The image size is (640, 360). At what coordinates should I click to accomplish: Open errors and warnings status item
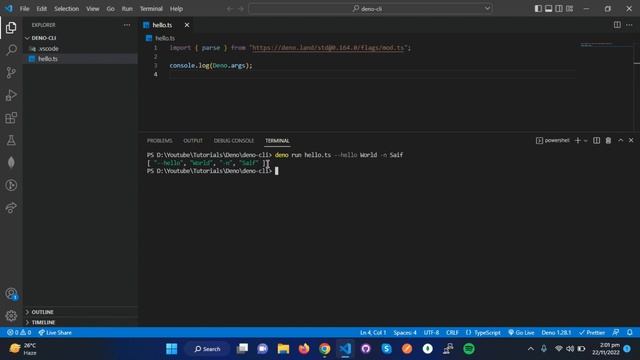(x=19, y=333)
